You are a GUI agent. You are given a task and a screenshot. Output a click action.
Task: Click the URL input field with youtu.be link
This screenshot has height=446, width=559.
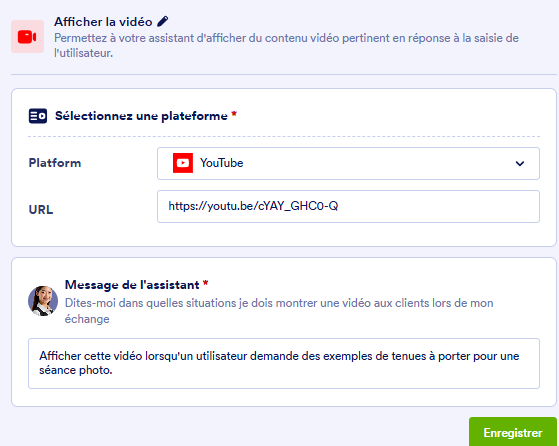(x=348, y=206)
